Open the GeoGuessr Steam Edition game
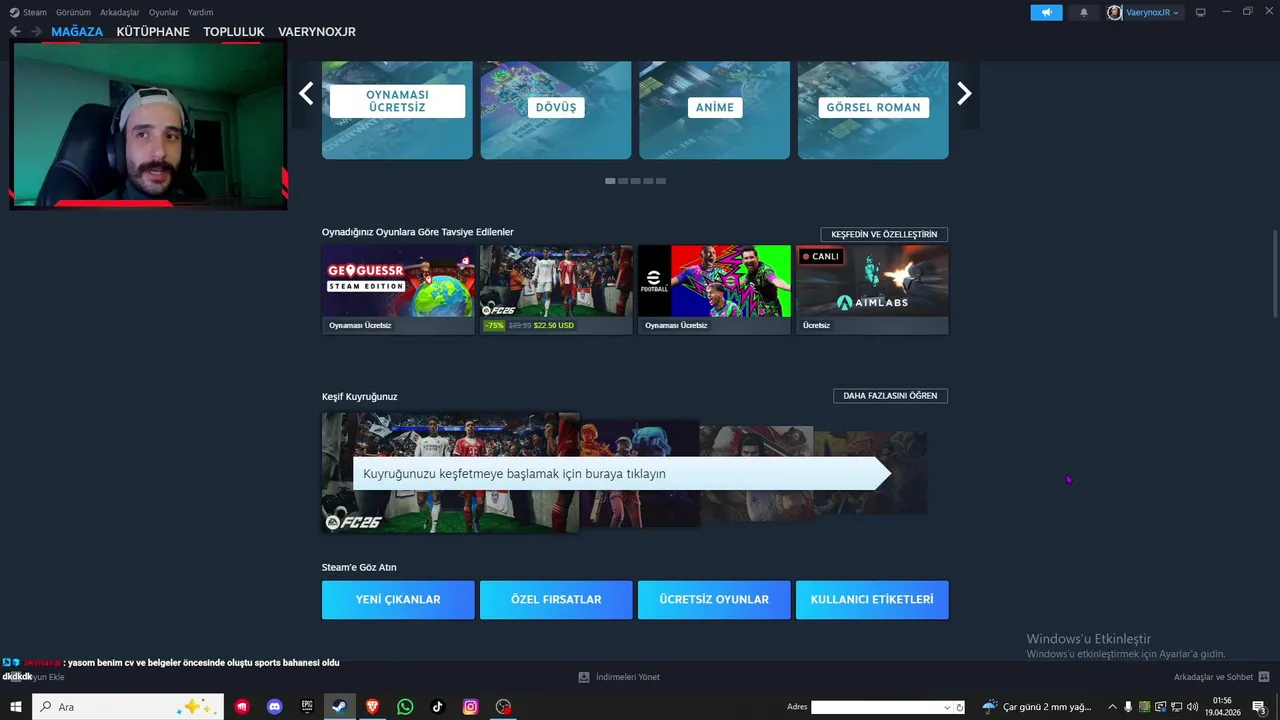The width and height of the screenshot is (1280, 720). 398,289
